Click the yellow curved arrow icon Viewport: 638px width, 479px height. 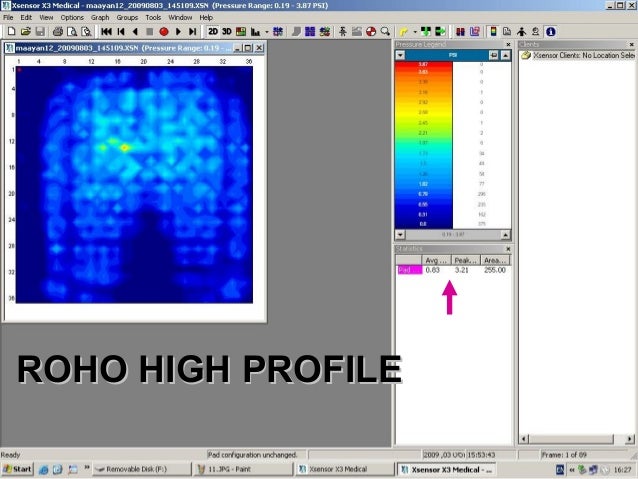click(404, 31)
